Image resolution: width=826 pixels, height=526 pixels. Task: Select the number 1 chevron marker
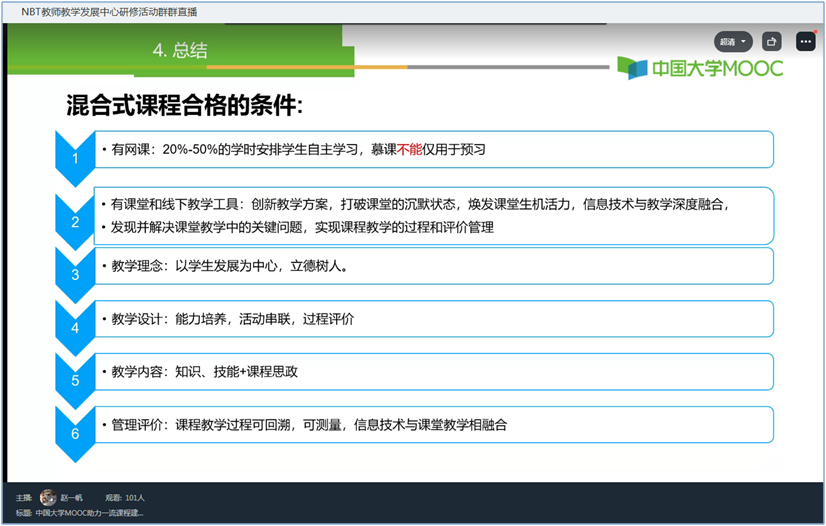tap(75, 157)
